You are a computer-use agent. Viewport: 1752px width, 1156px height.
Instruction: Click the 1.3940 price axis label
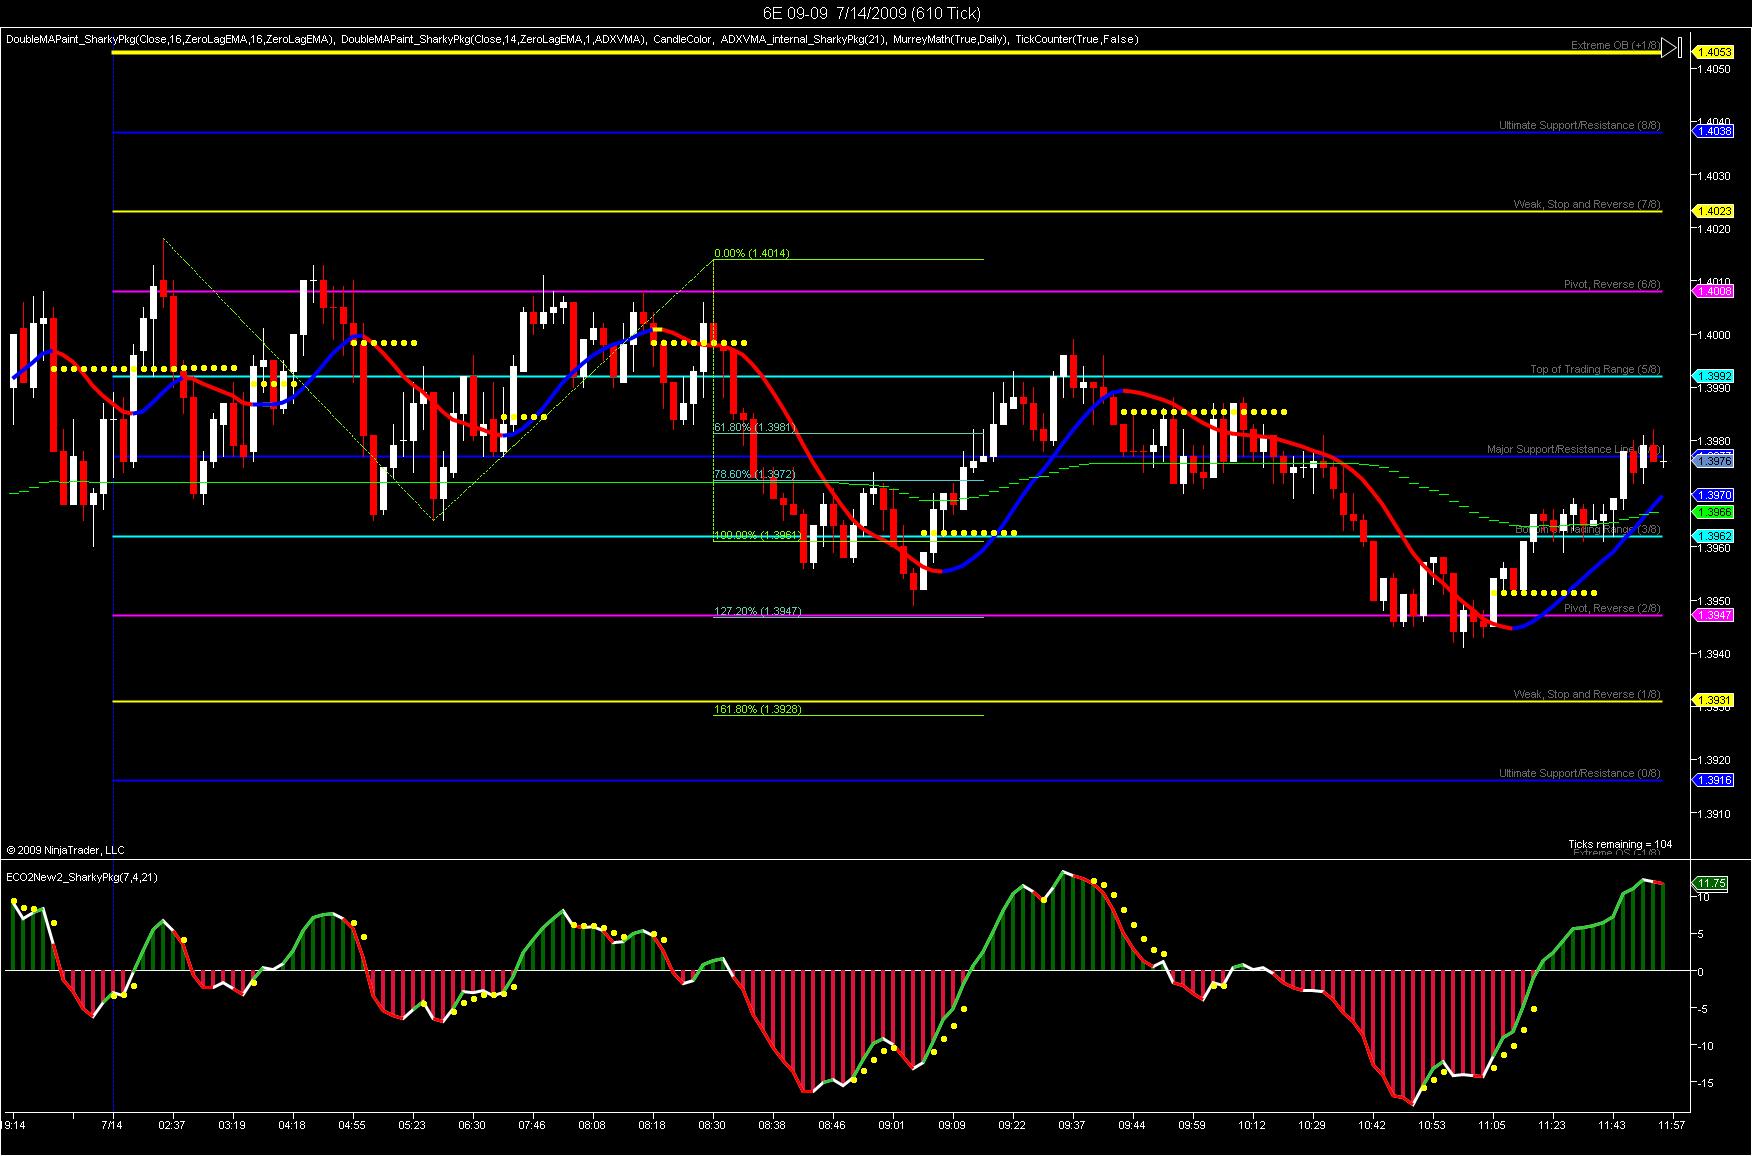pyautogui.click(x=1713, y=654)
